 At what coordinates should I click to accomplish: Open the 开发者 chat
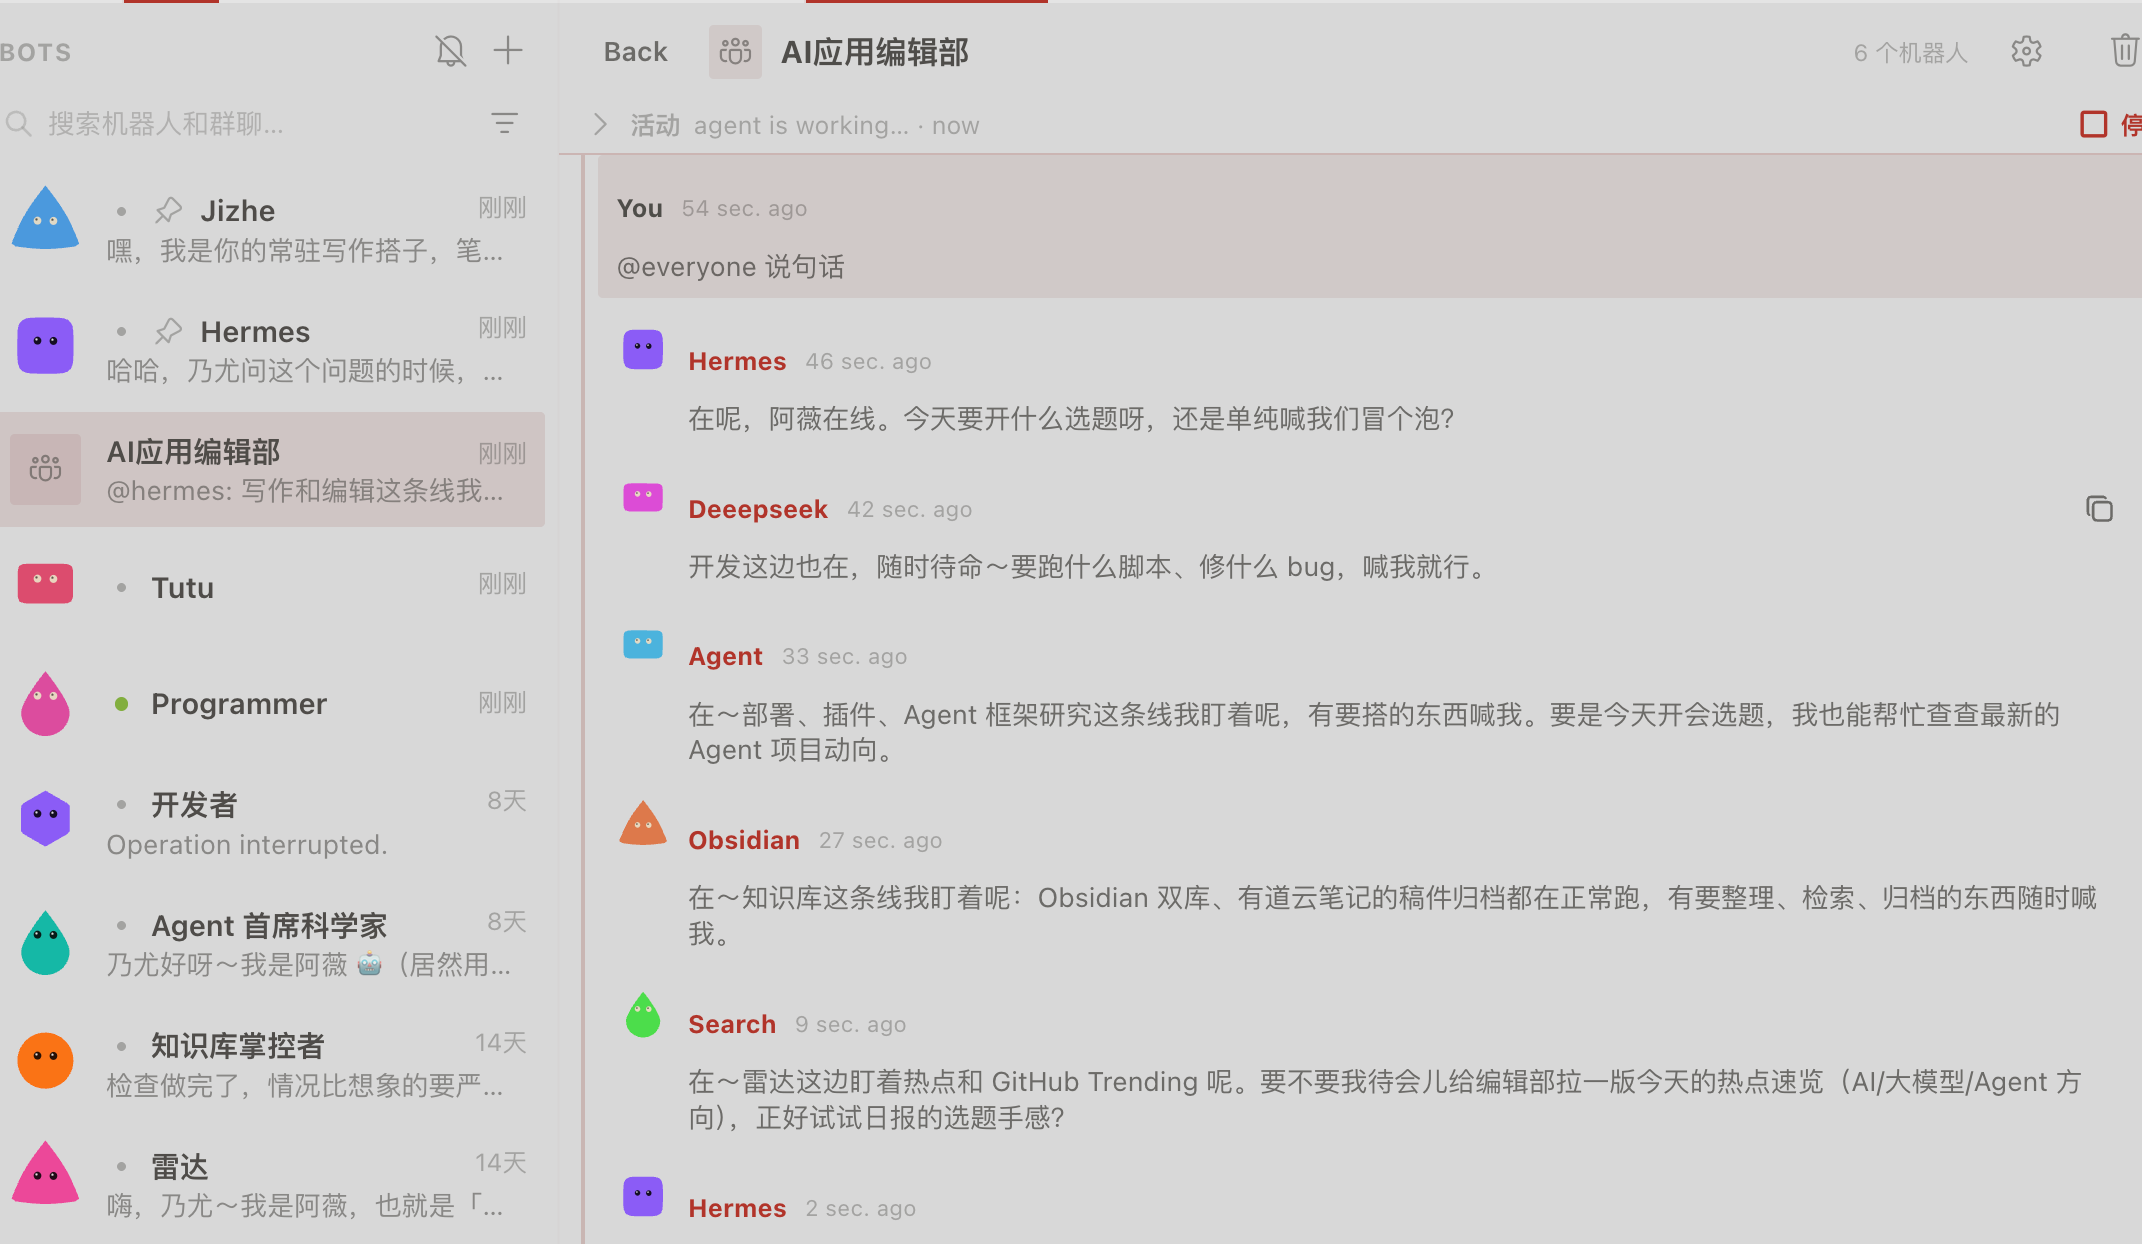pyautogui.click(x=272, y=823)
